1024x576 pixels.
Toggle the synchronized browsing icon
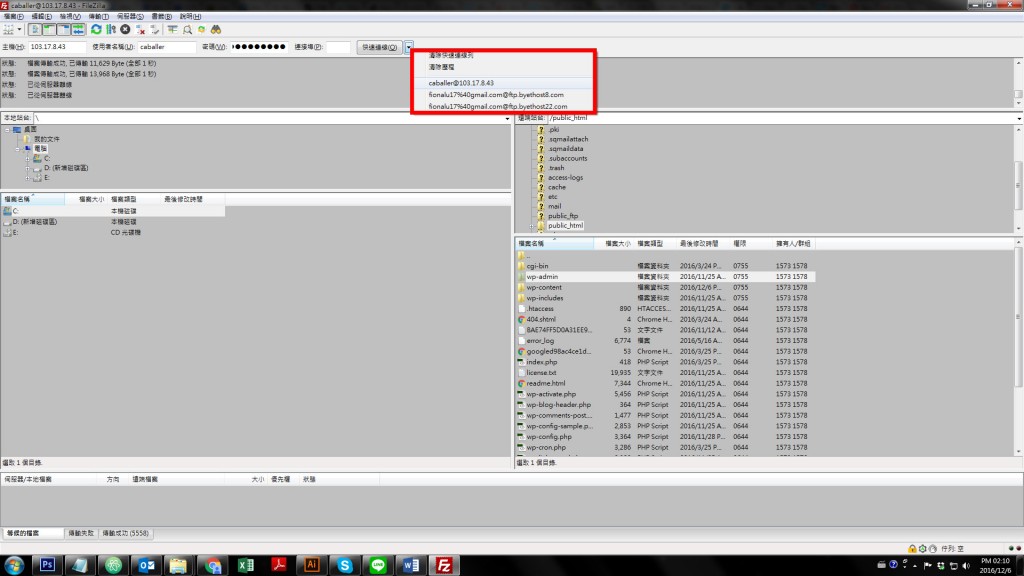pyautogui.click(x=202, y=29)
